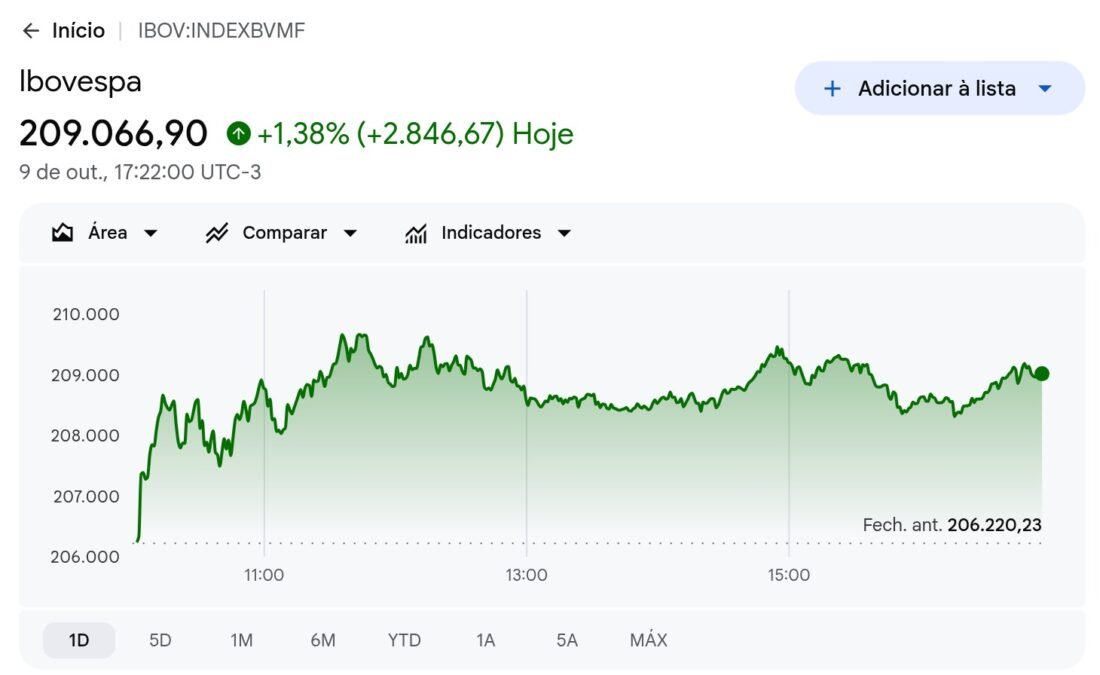This screenshot has height=675, width=1100.
Task: Click the 209.000 y-axis label
Action: point(85,375)
